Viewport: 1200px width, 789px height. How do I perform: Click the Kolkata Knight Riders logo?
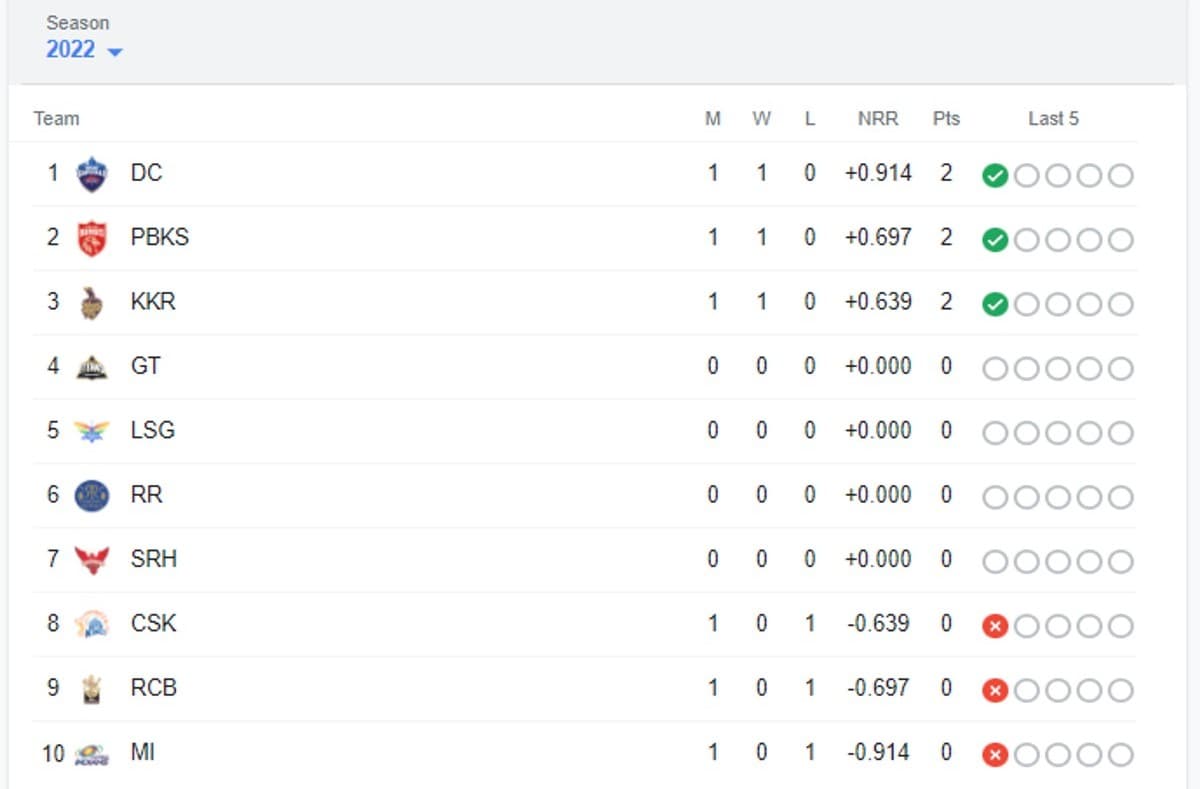click(92, 302)
